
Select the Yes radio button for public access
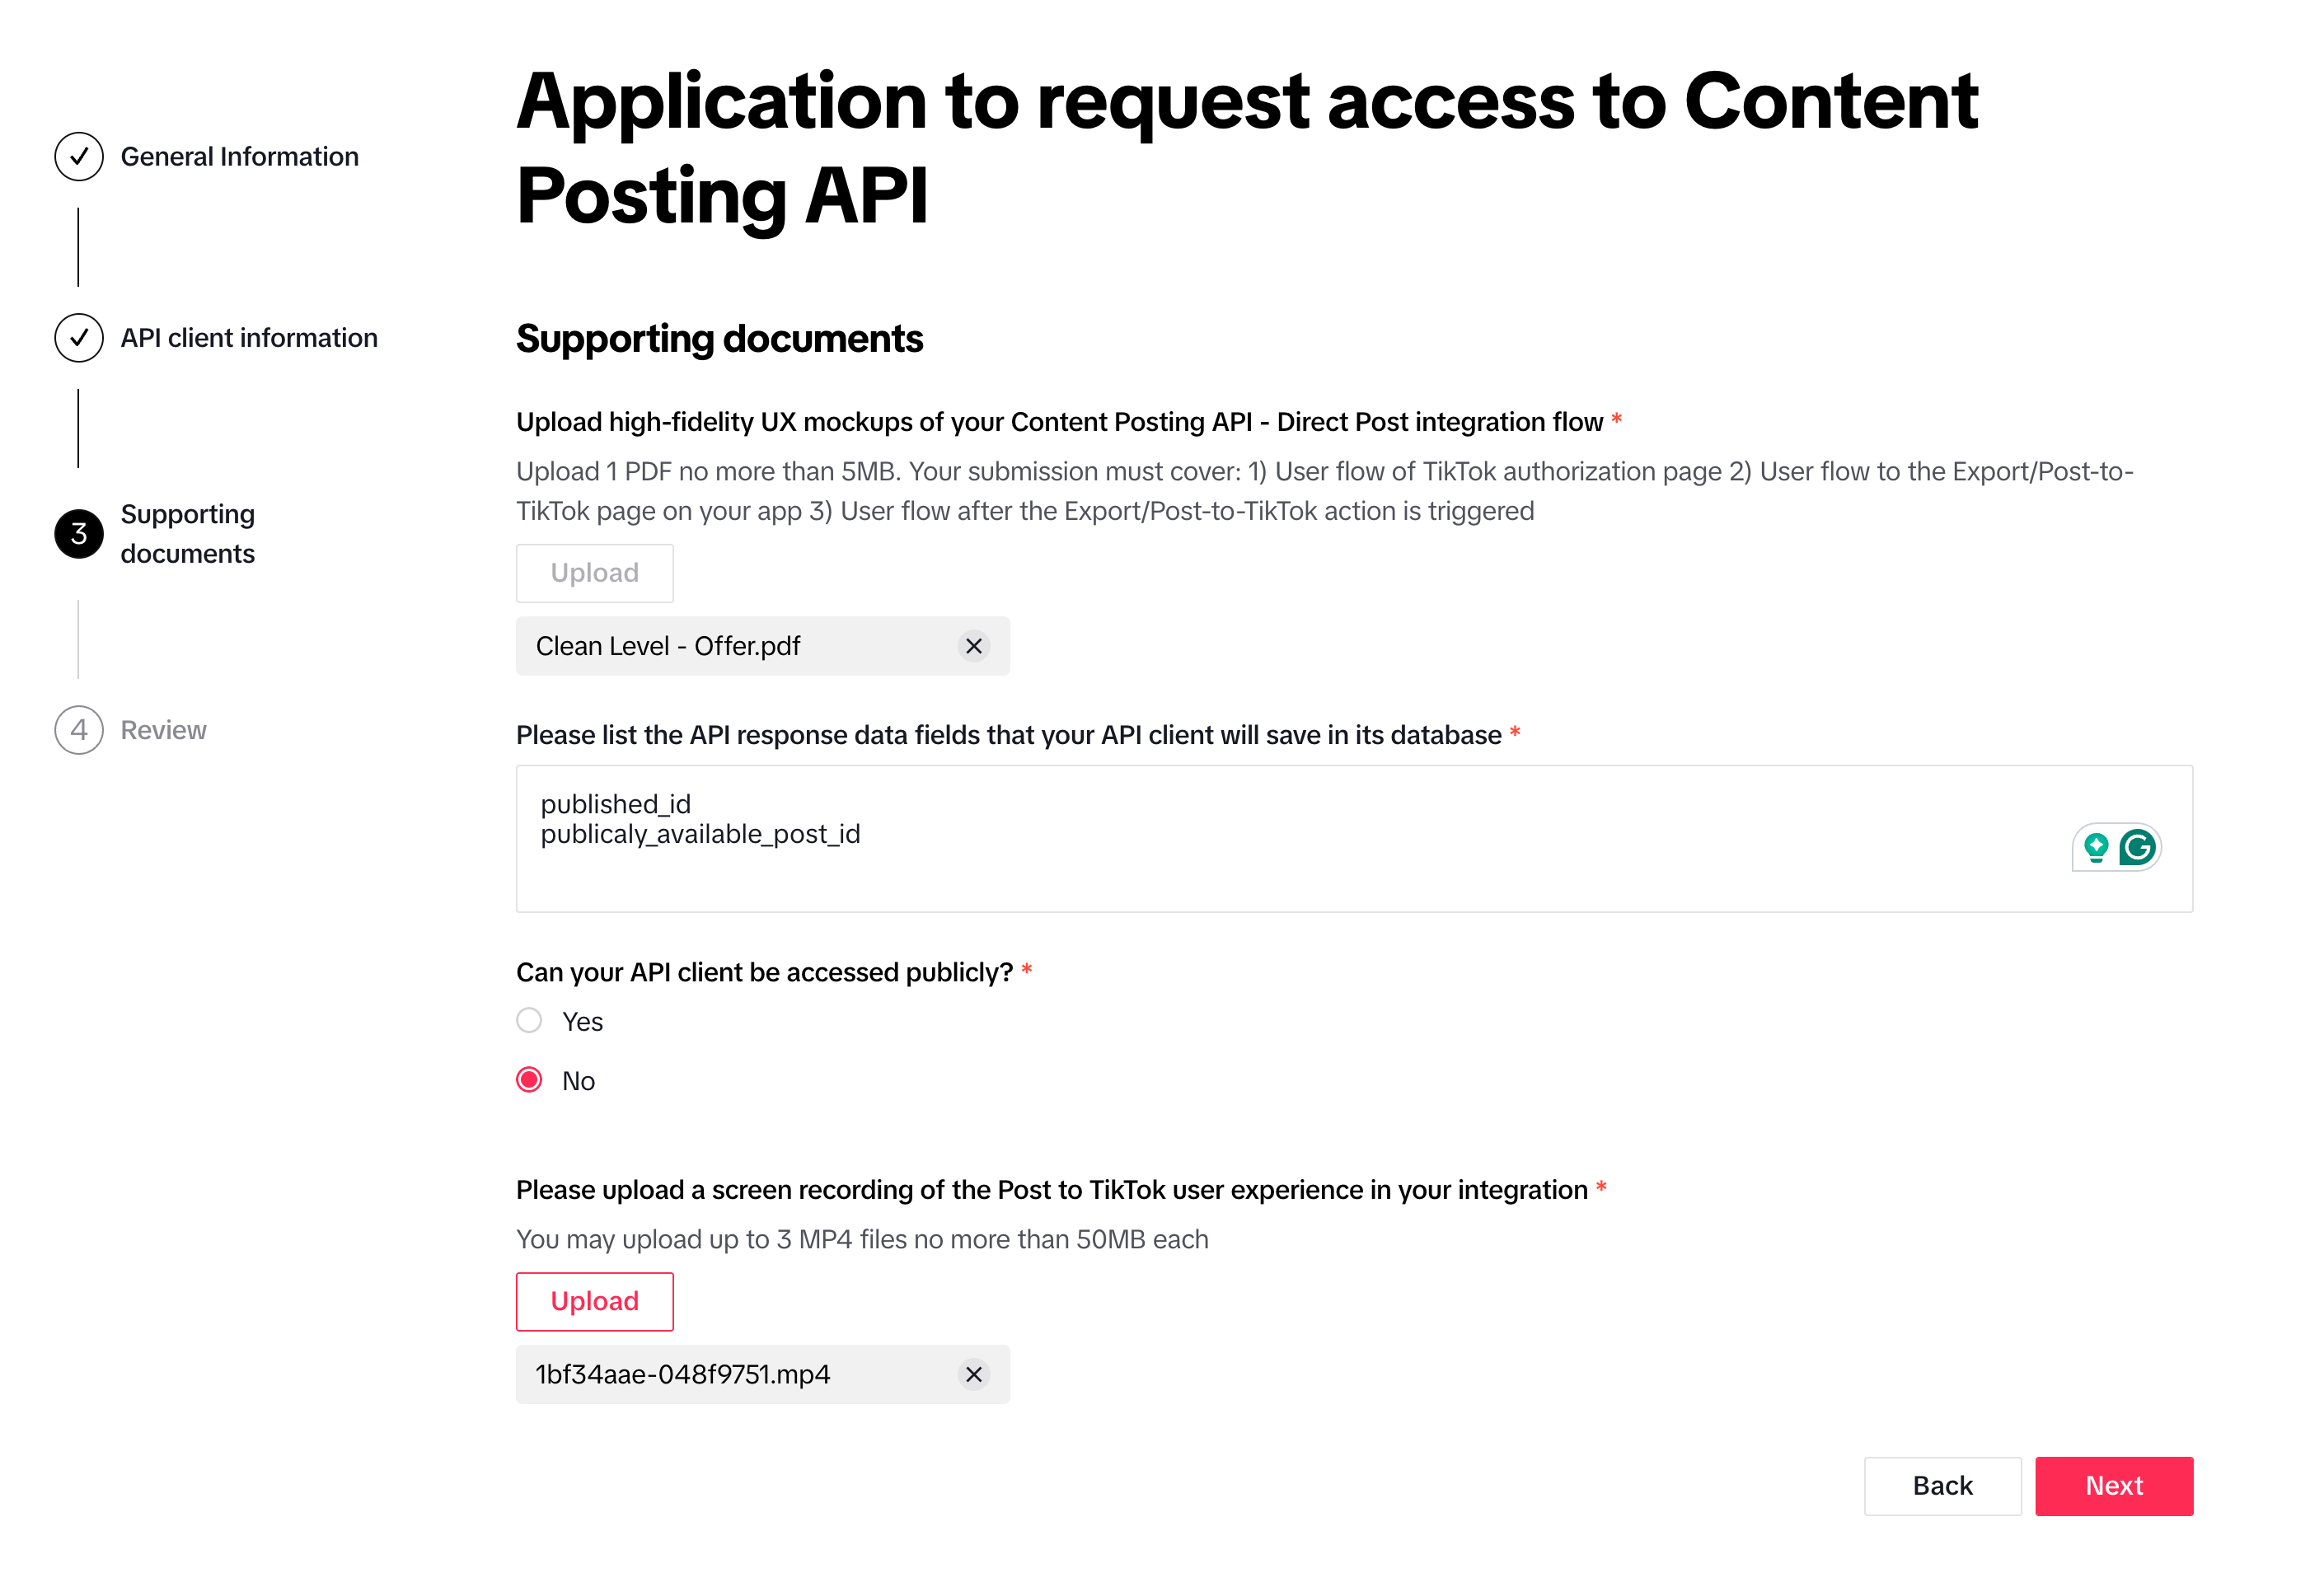point(530,1022)
